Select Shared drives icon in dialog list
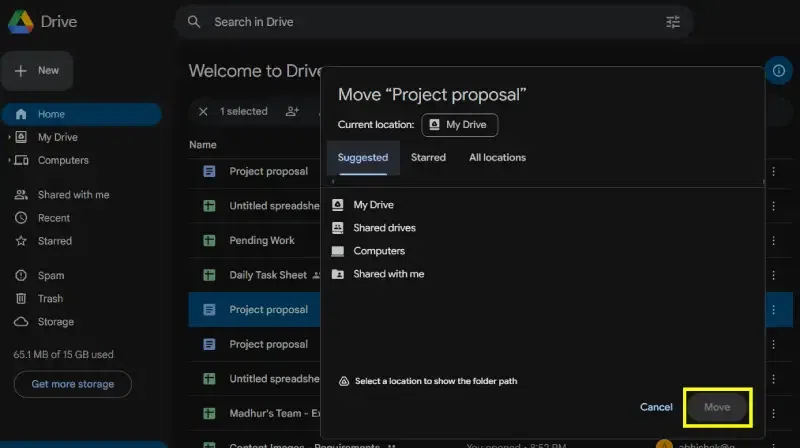The height and width of the screenshot is (448, 800). (337, 228)
